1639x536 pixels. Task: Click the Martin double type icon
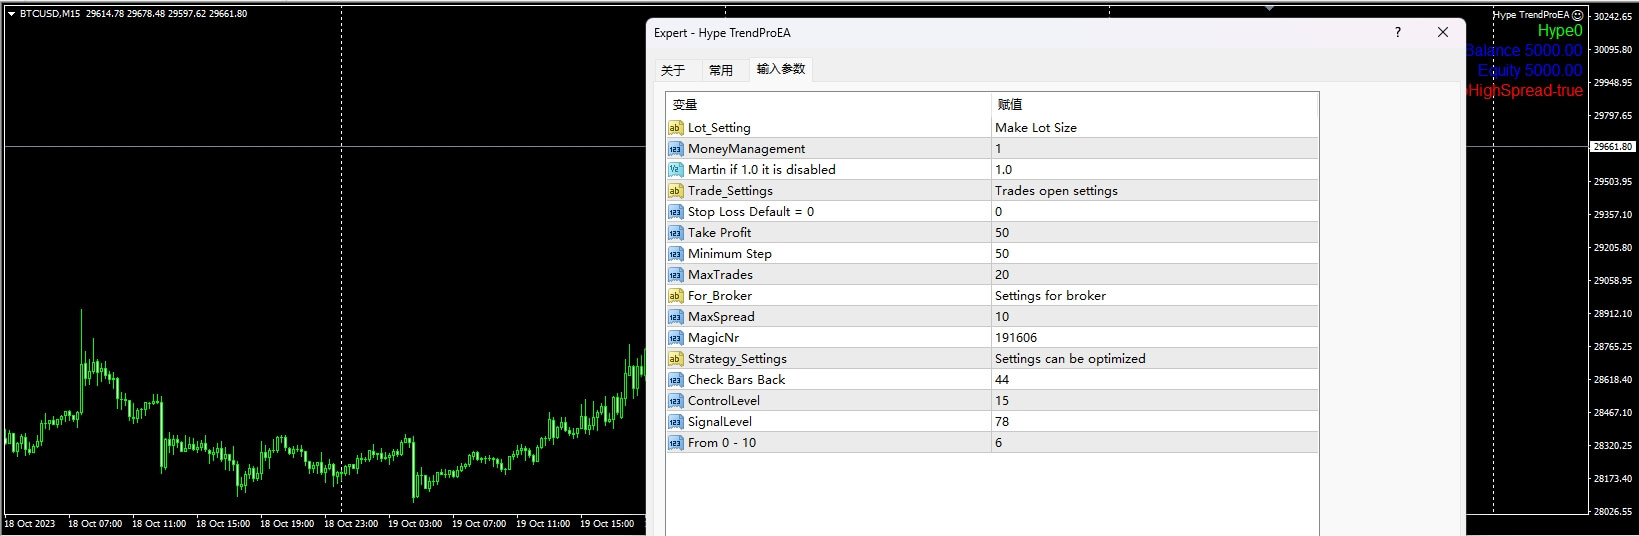(x=675, y=170)
